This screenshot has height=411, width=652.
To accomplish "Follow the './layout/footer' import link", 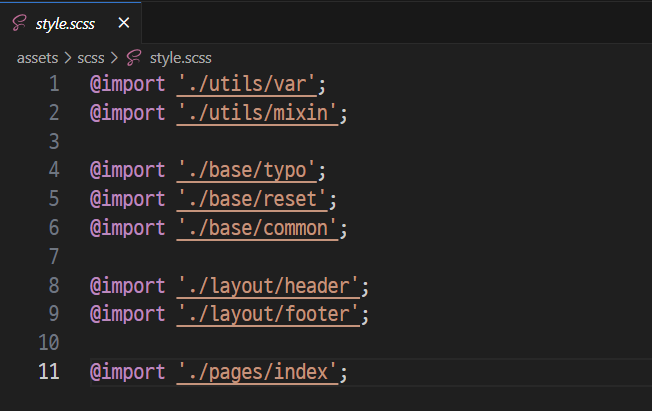I will click(x=268, y=314).
